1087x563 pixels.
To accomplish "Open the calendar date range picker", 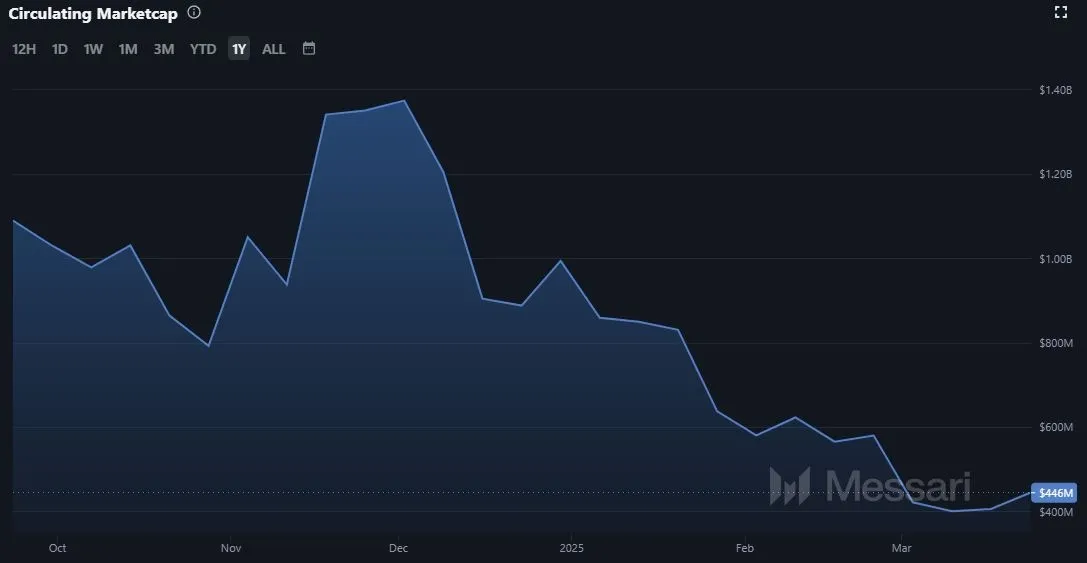I will pos(309,48).
